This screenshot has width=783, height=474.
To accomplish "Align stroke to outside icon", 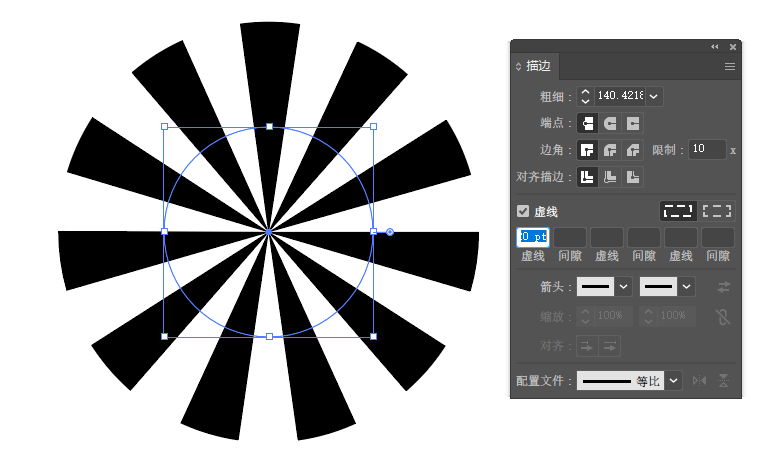I will tap(632, 177).
